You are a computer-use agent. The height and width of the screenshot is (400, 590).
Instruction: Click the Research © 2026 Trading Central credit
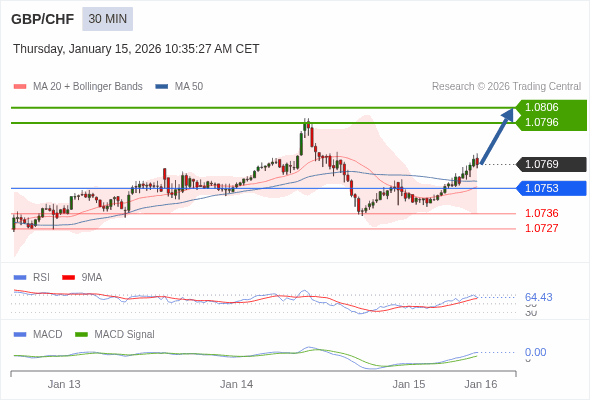point(506,87)
